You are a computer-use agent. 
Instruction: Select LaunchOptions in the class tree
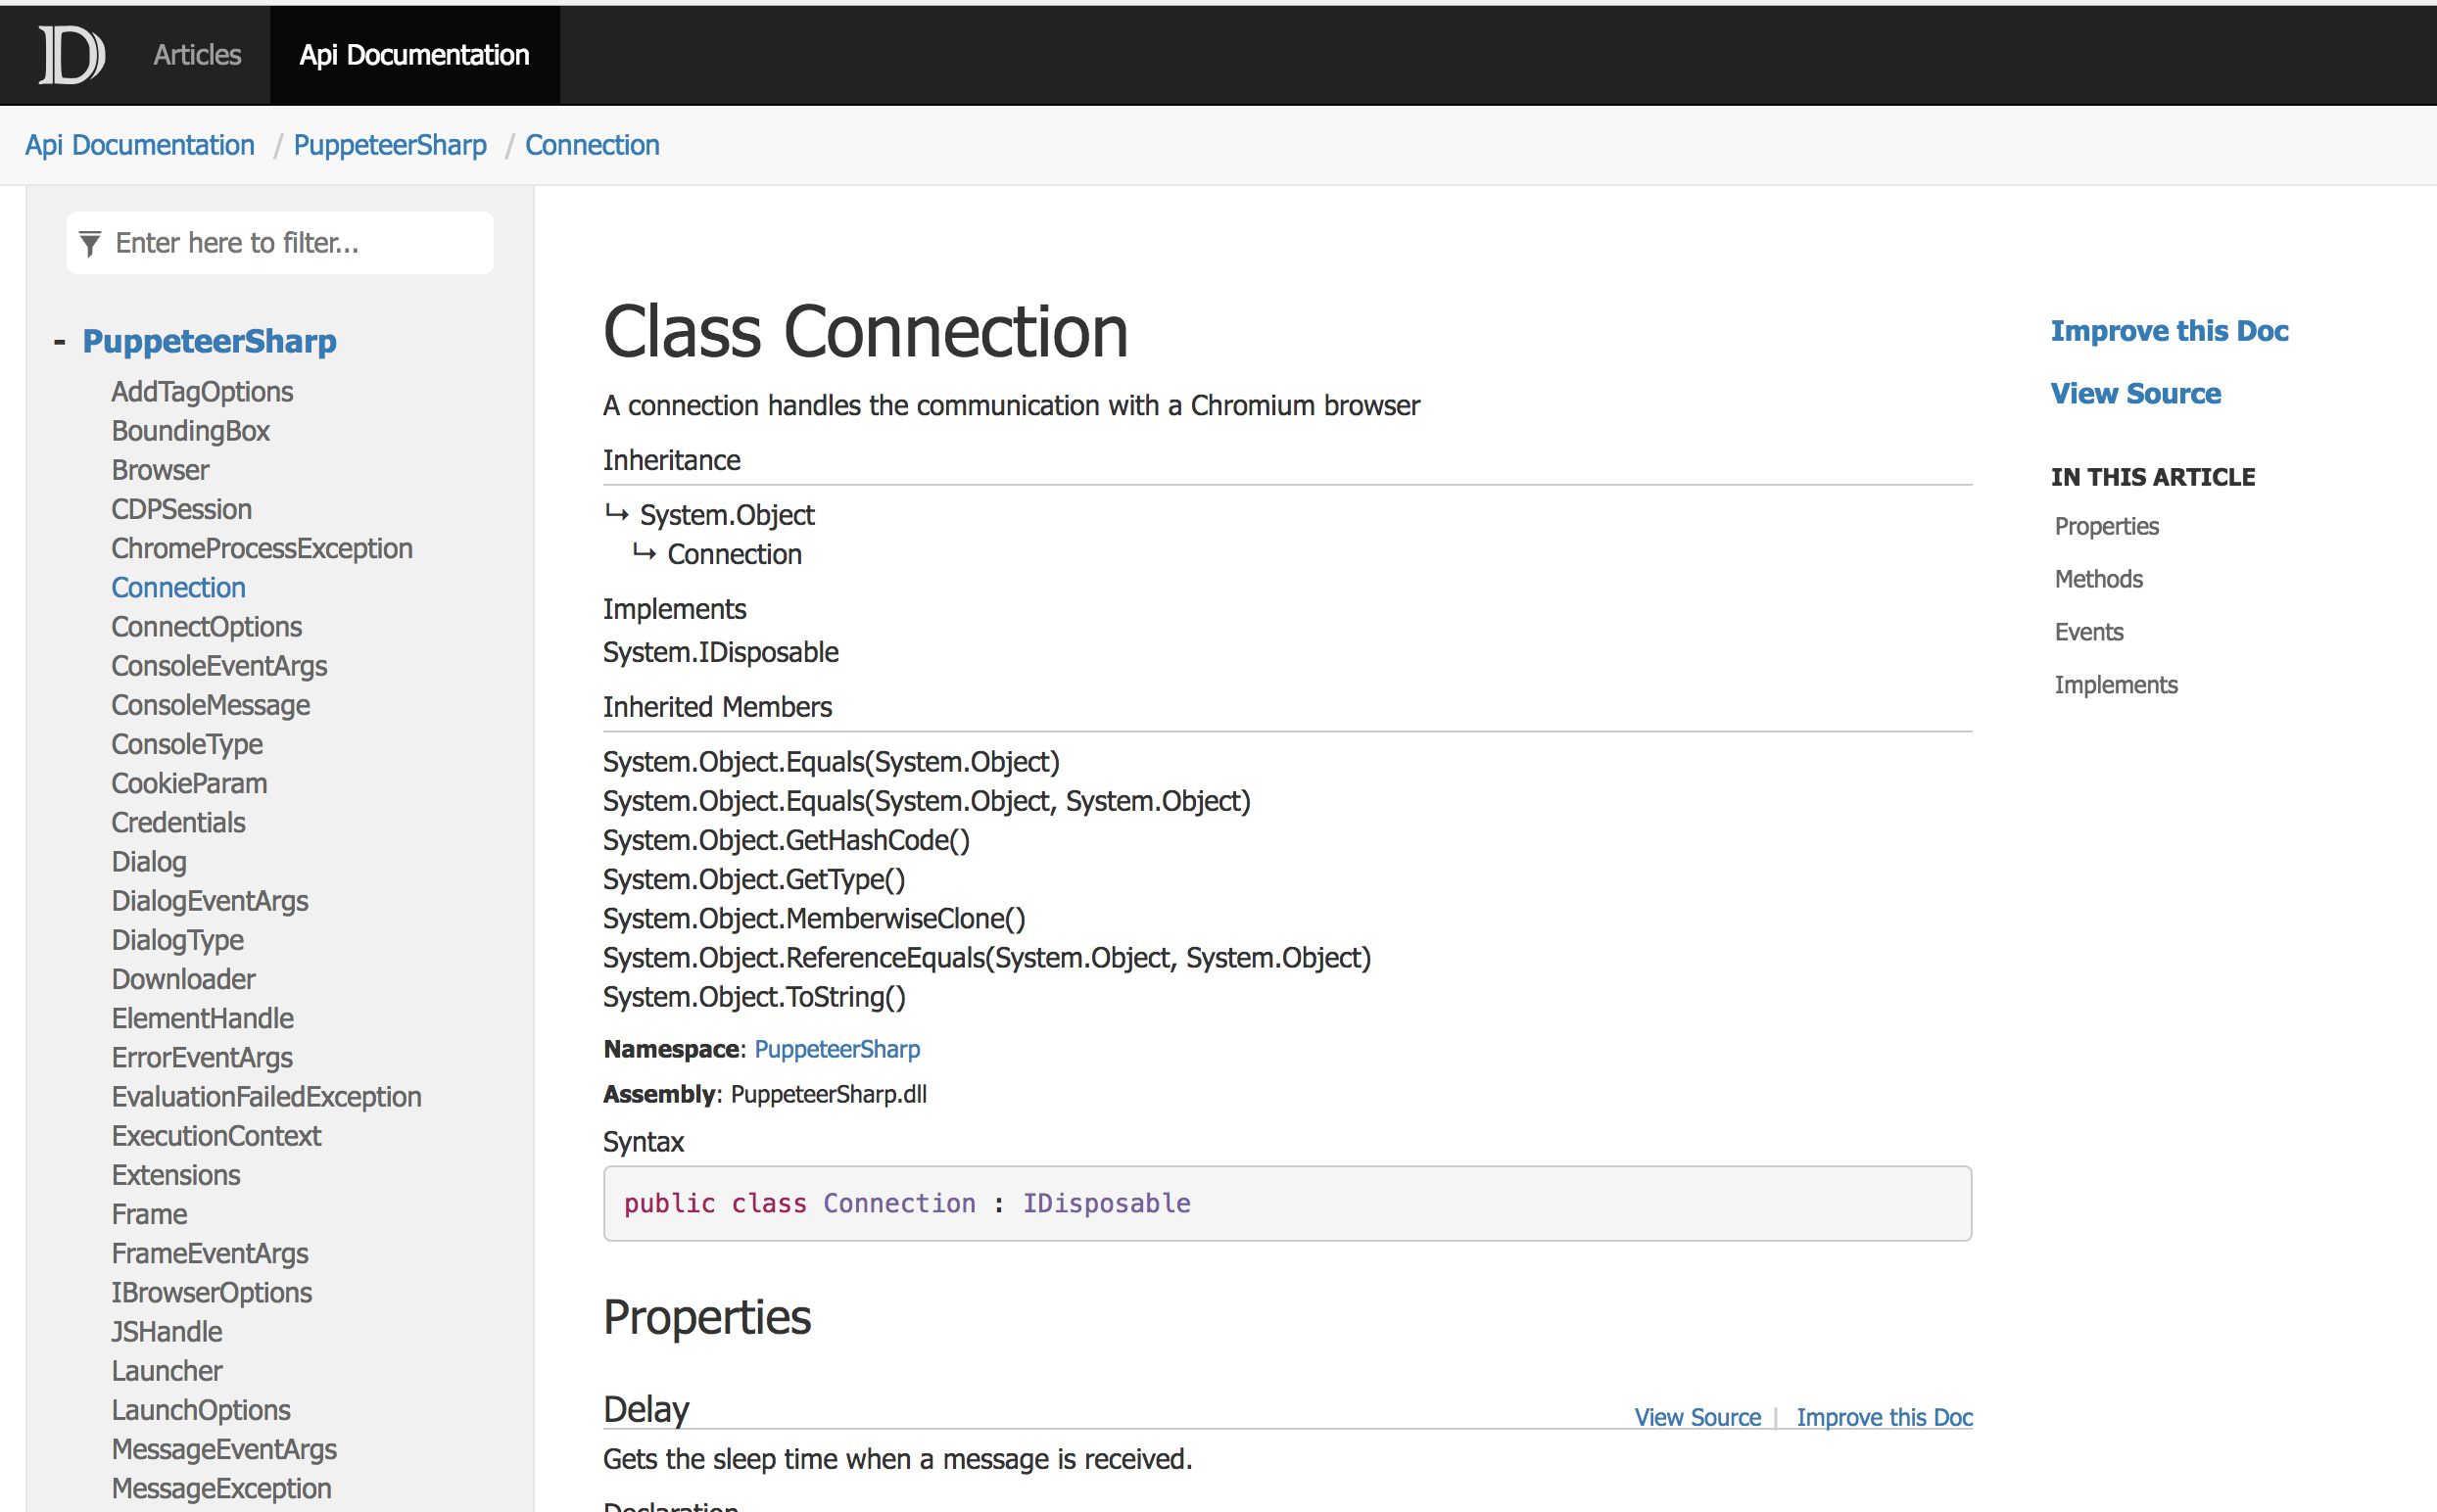tap(200, 1410)
